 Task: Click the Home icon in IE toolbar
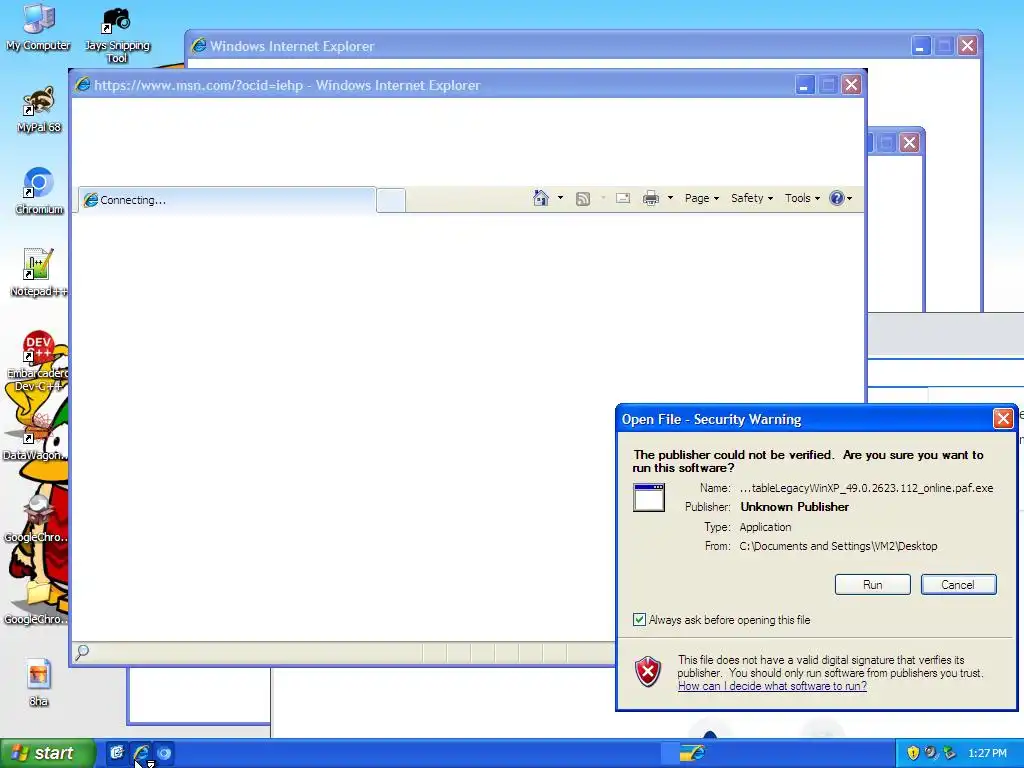[x=541, y=198]
